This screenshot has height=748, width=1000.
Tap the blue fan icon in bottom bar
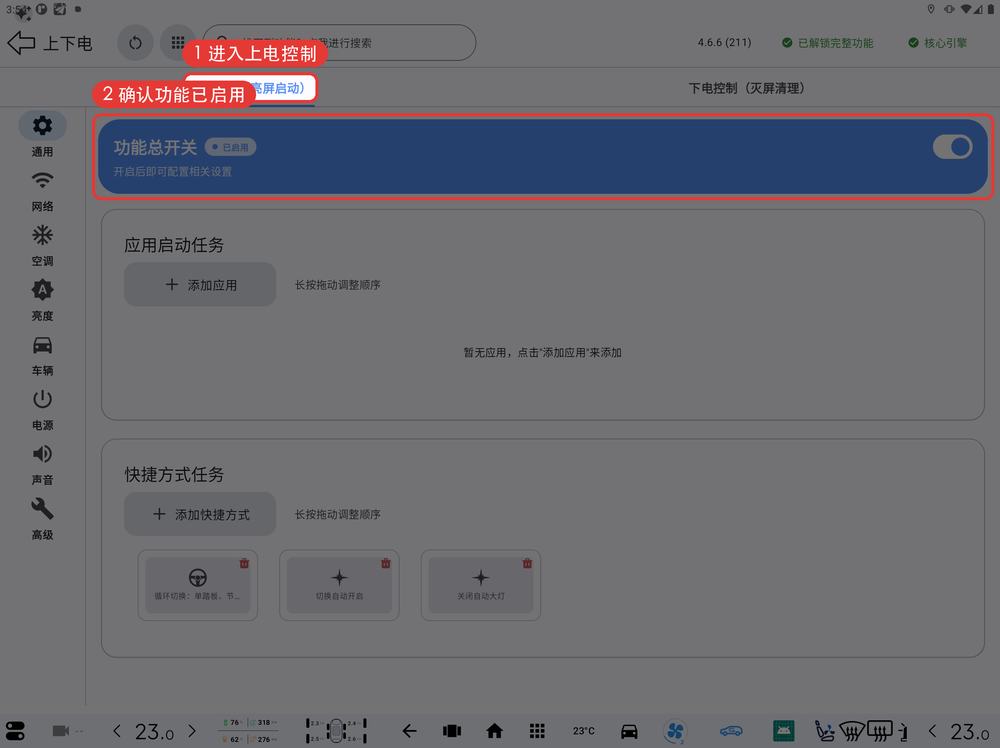675,731
